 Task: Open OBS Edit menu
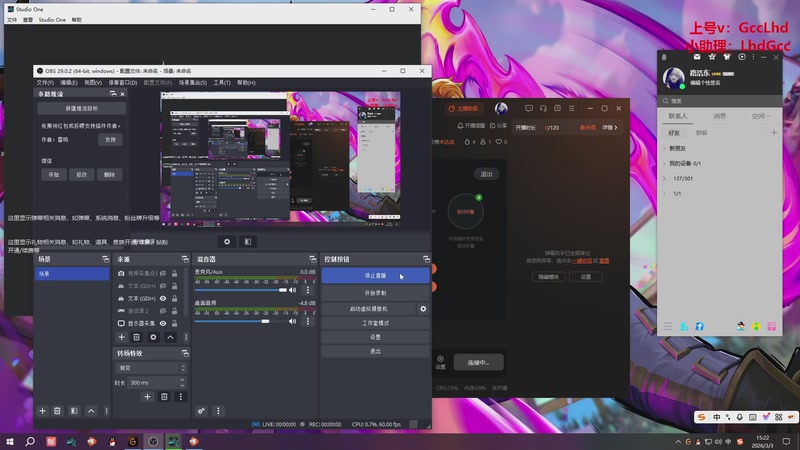(x=69, y=83)
